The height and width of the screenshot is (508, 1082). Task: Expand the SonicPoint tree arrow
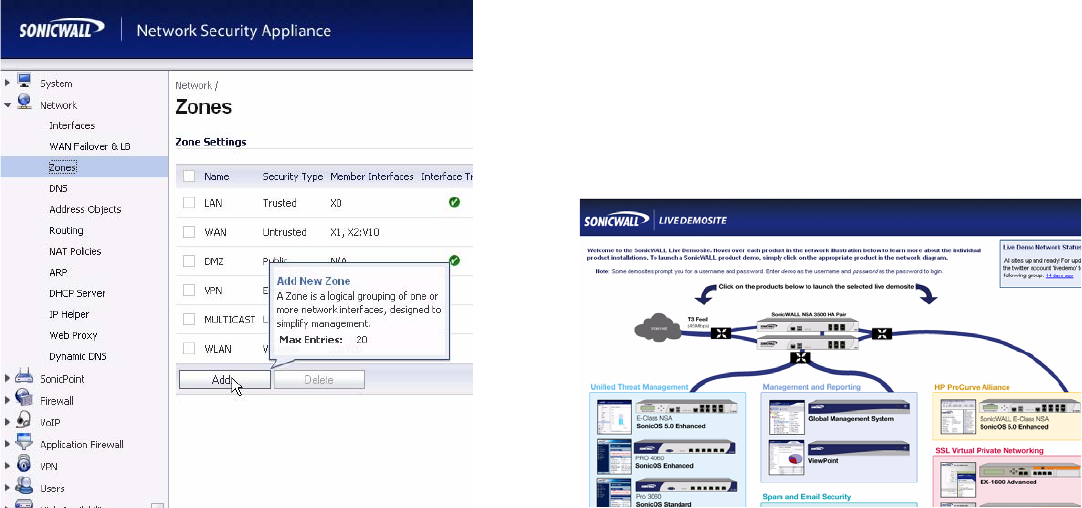click(8, 378)
